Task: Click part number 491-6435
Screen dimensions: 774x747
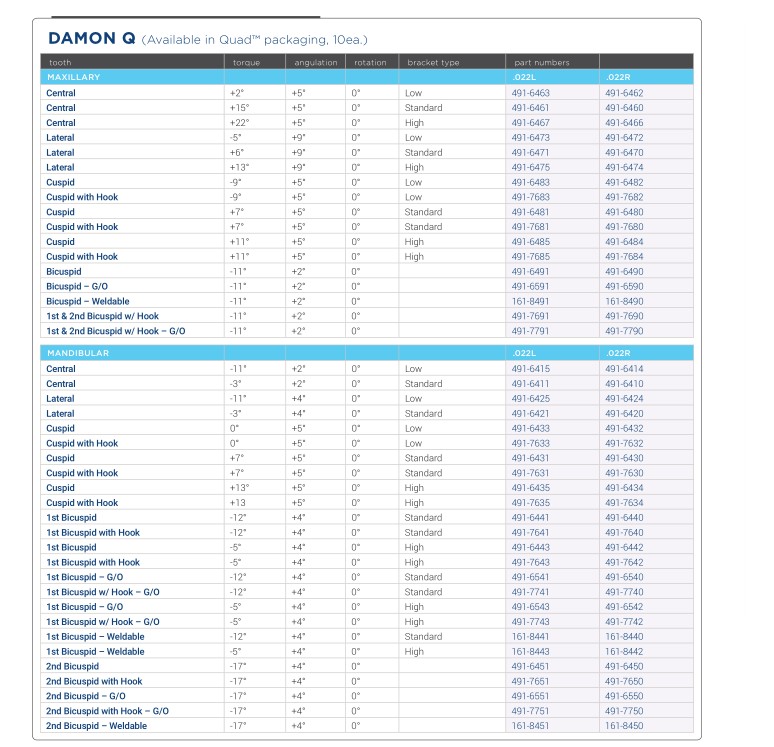Action: pos(531,488)
